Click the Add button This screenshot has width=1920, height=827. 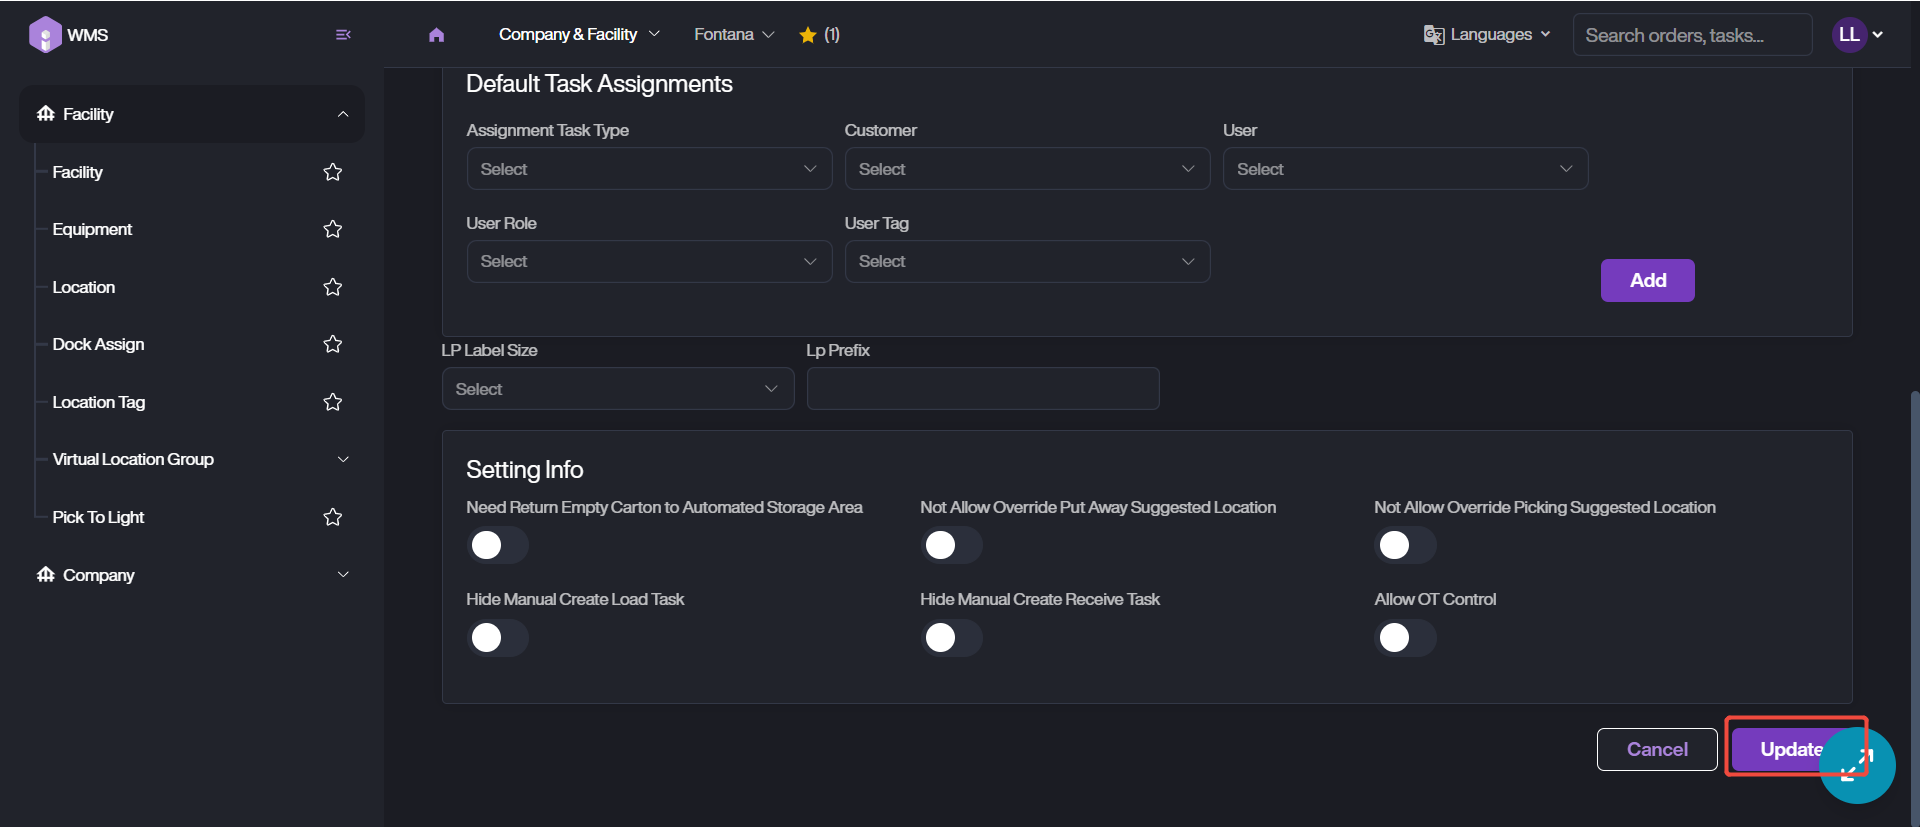point(1647,281)
